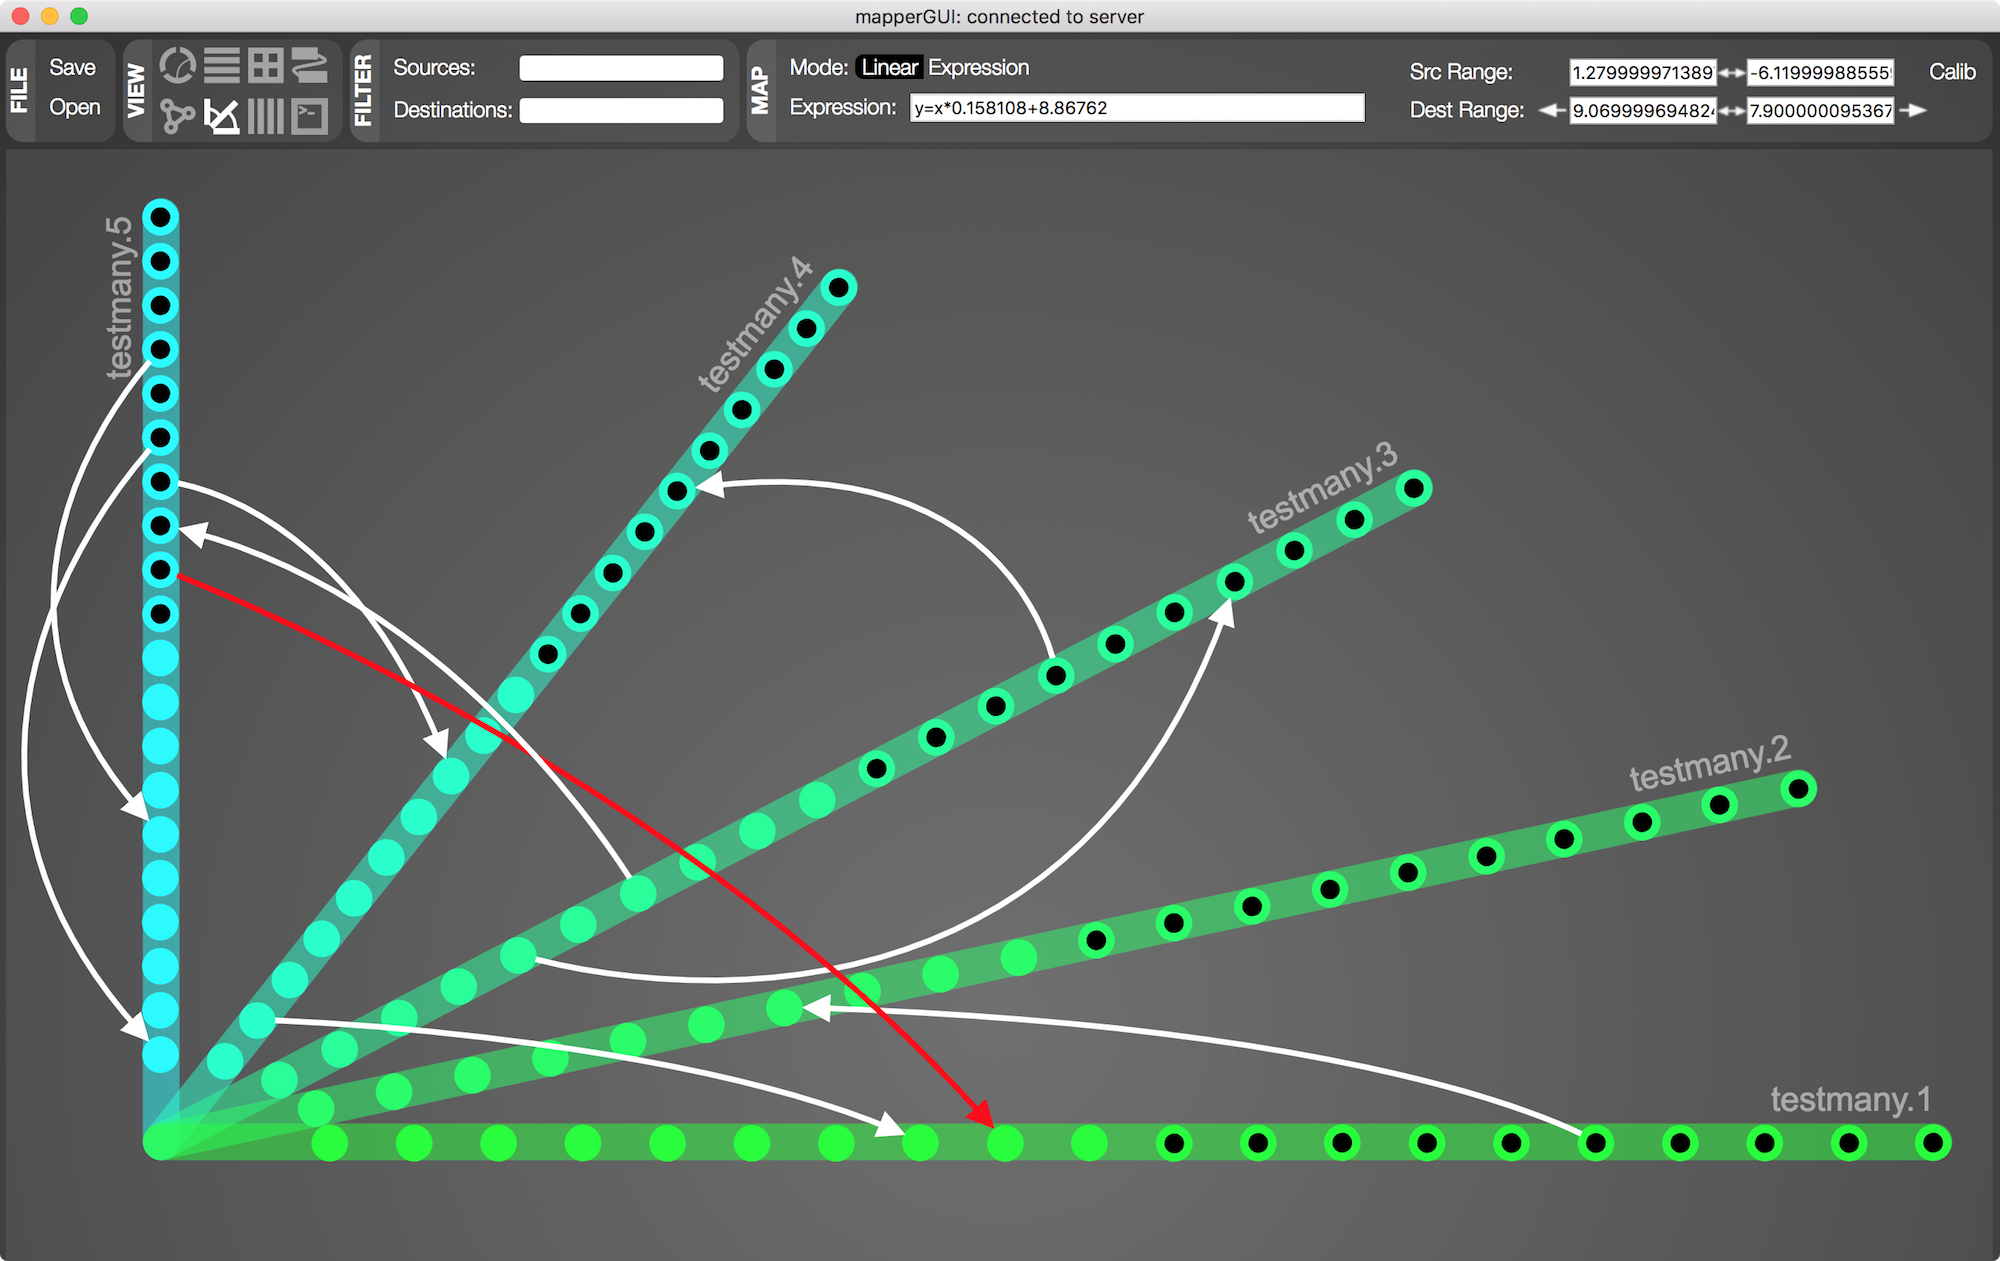The image size is (2000, 1261).
Task: Click Dest Range left boundary arrow
Action: (1552, 110)
